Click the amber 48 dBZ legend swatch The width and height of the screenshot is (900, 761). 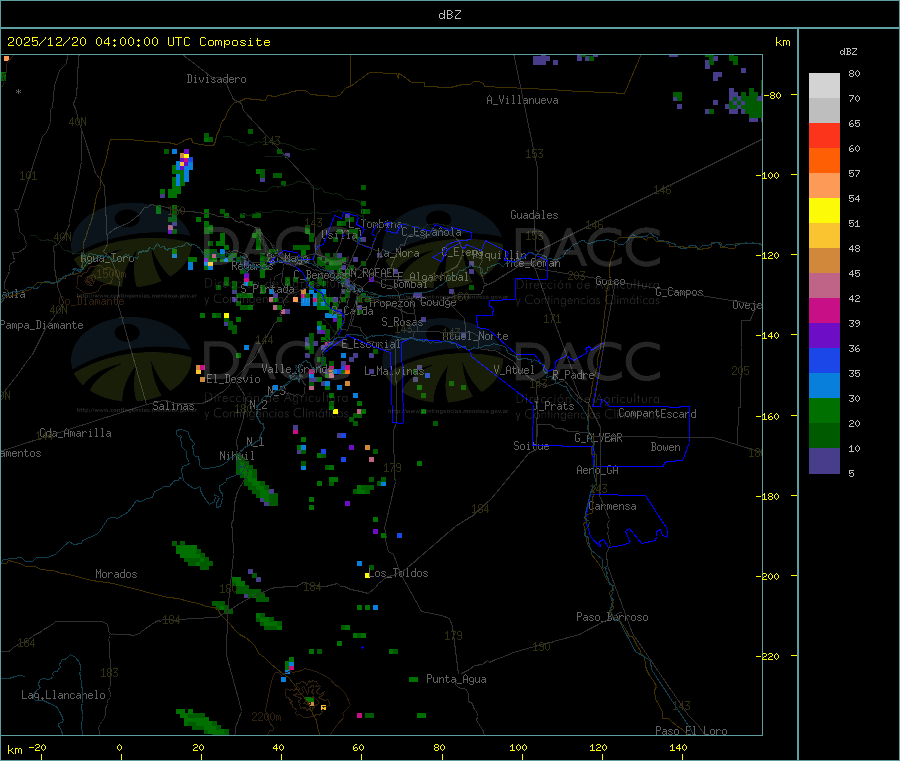click(824, 236)
